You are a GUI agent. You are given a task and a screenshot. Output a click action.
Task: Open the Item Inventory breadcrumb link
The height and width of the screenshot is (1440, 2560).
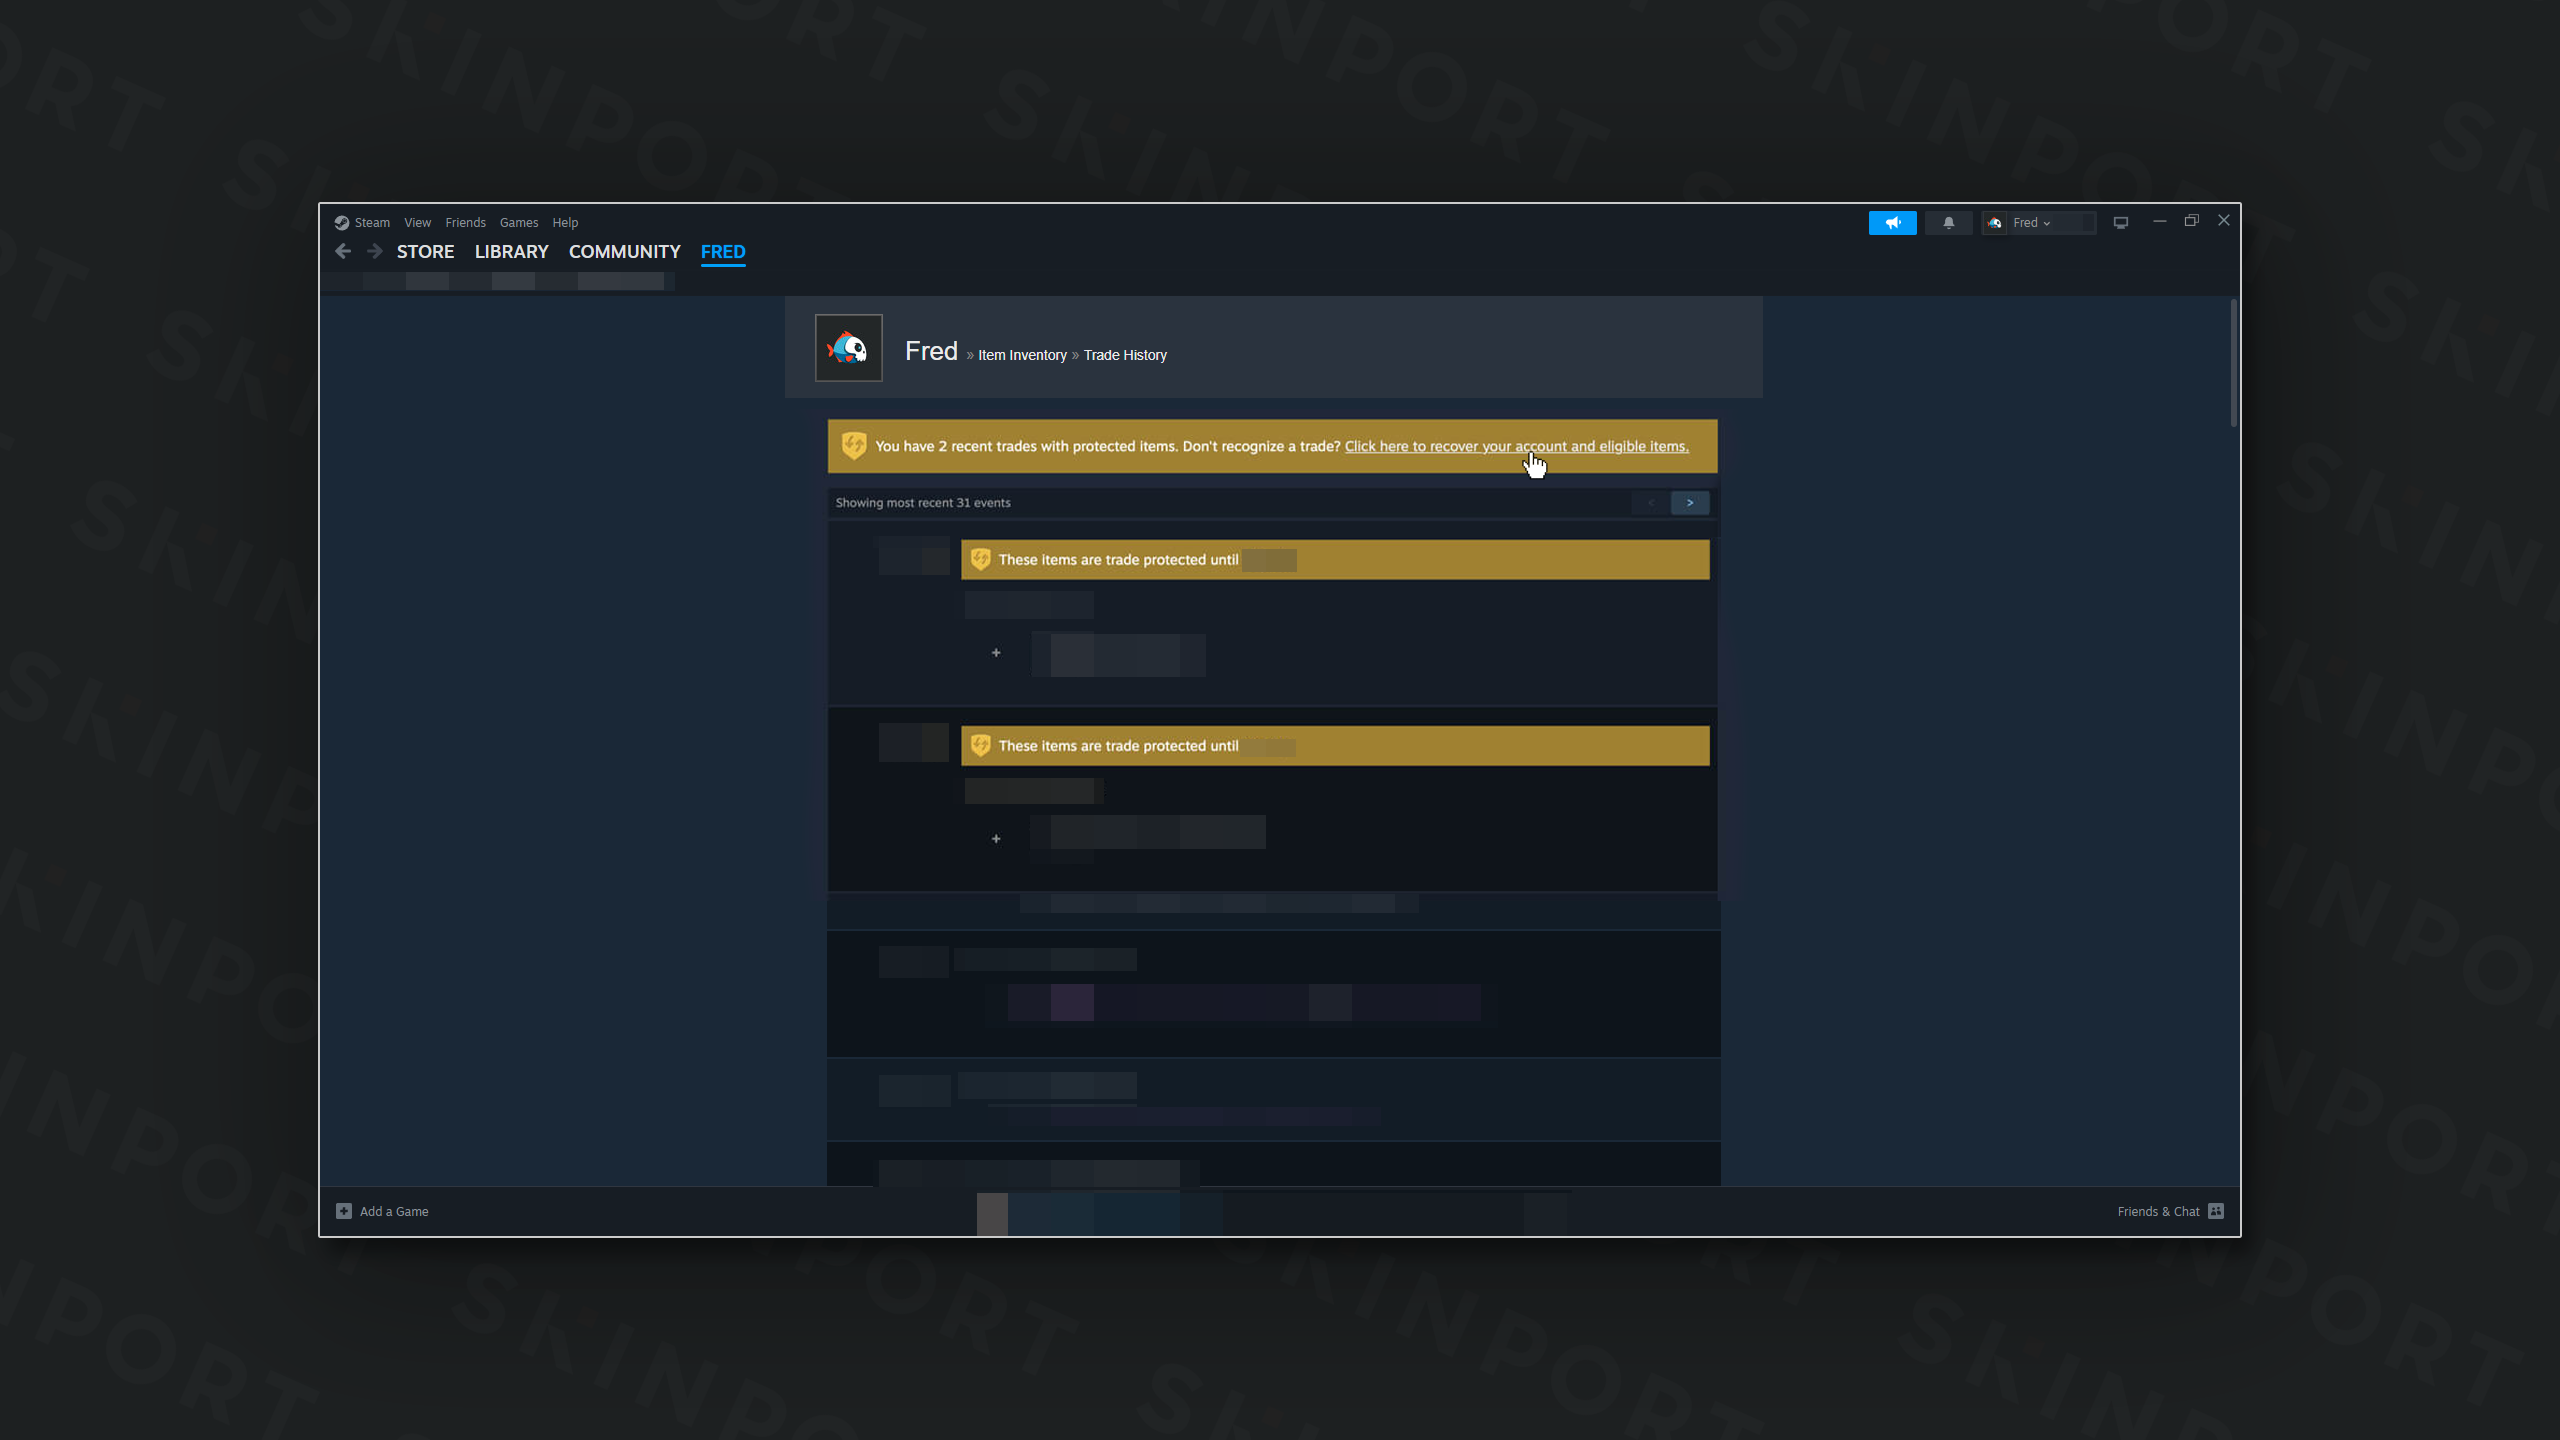point(1022,355)
